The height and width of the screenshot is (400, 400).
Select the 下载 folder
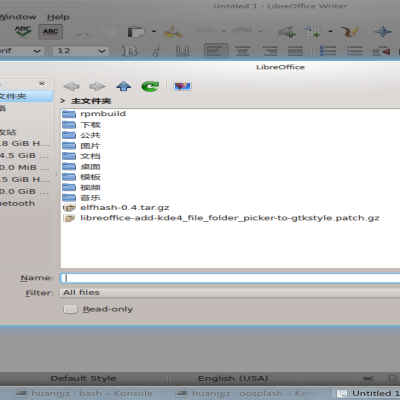coord(81,125)
